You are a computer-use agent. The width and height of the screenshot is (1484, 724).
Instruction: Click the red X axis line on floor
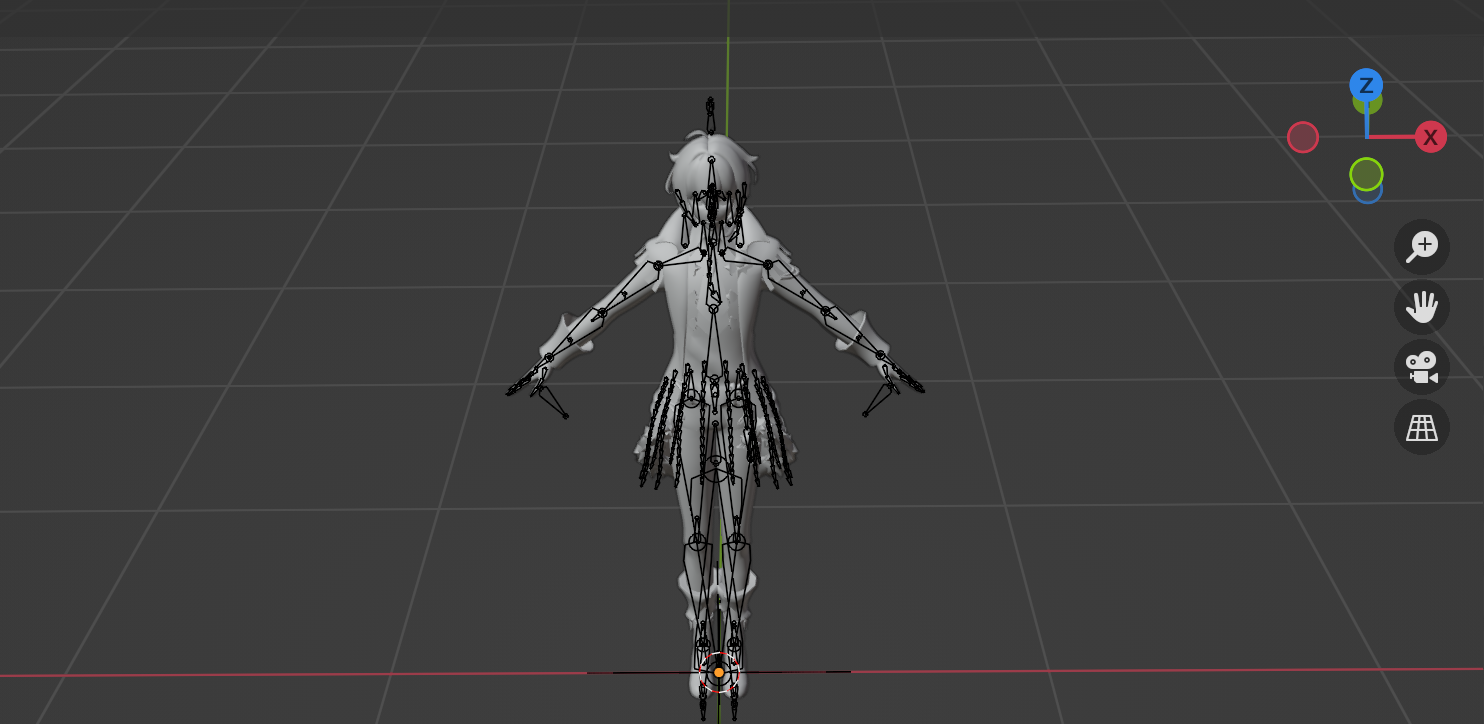[1100, 670]
